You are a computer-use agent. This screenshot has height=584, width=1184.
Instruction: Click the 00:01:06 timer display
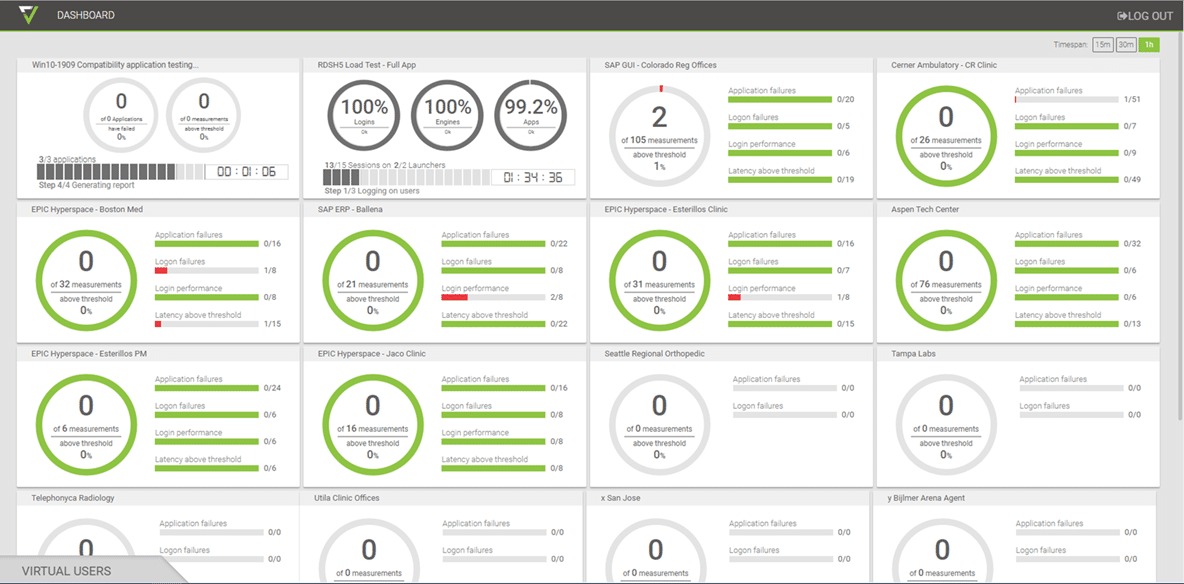247,172
